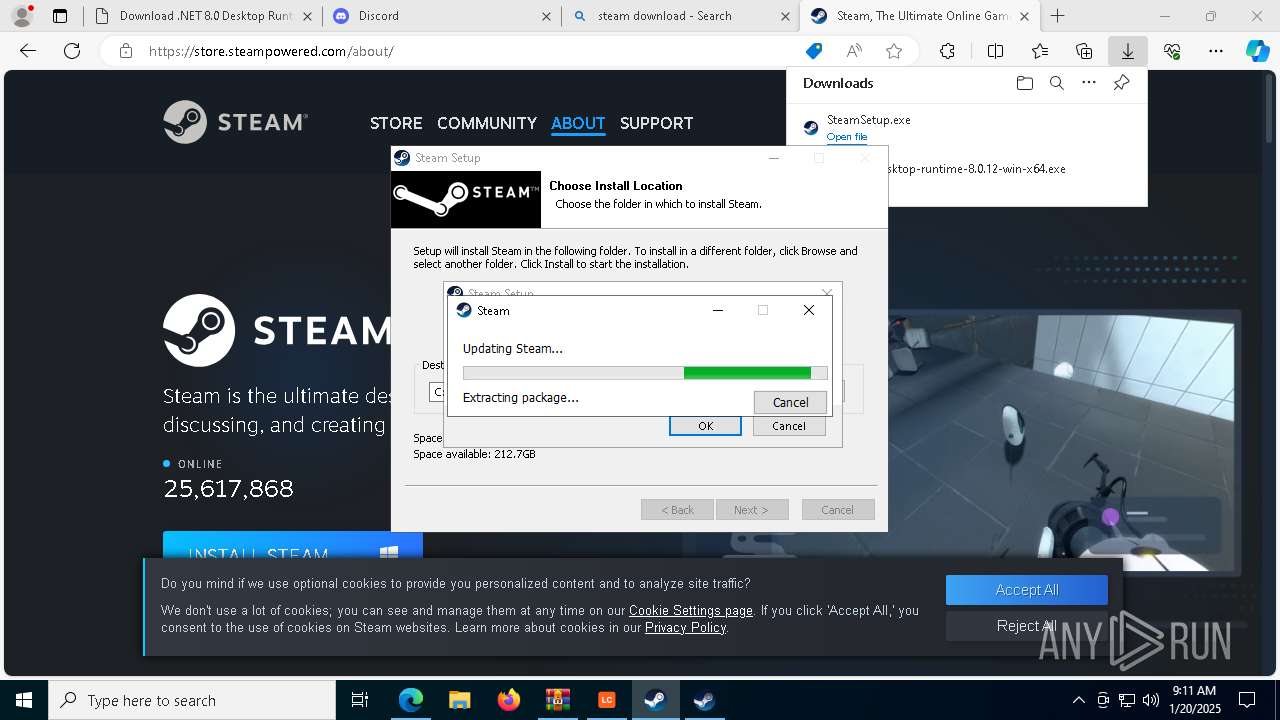The height and width of the screenshot is (720, 1280).
Task: Open the clock showing 9:11 AM
Action: tap(1194, 700)
